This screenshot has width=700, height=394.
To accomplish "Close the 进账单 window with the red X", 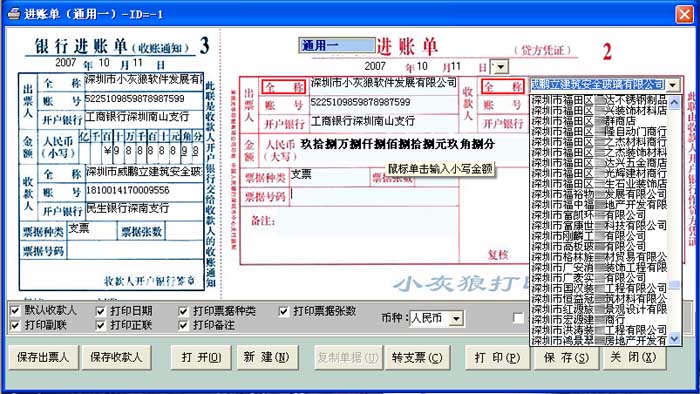I will tap(684, 14).
